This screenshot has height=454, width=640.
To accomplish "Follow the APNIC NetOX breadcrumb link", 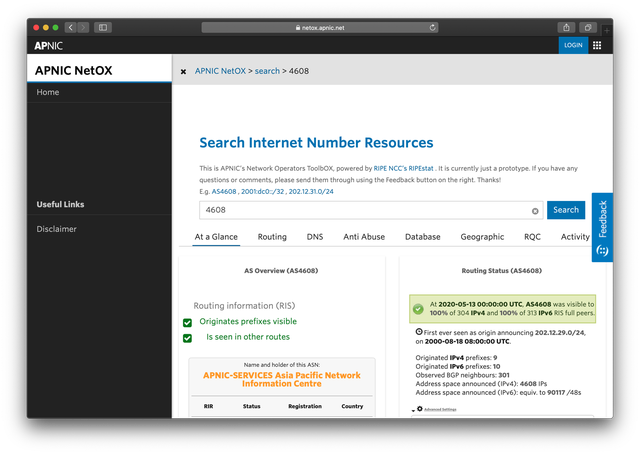I will pyautogui.click(x=220, y=71).
